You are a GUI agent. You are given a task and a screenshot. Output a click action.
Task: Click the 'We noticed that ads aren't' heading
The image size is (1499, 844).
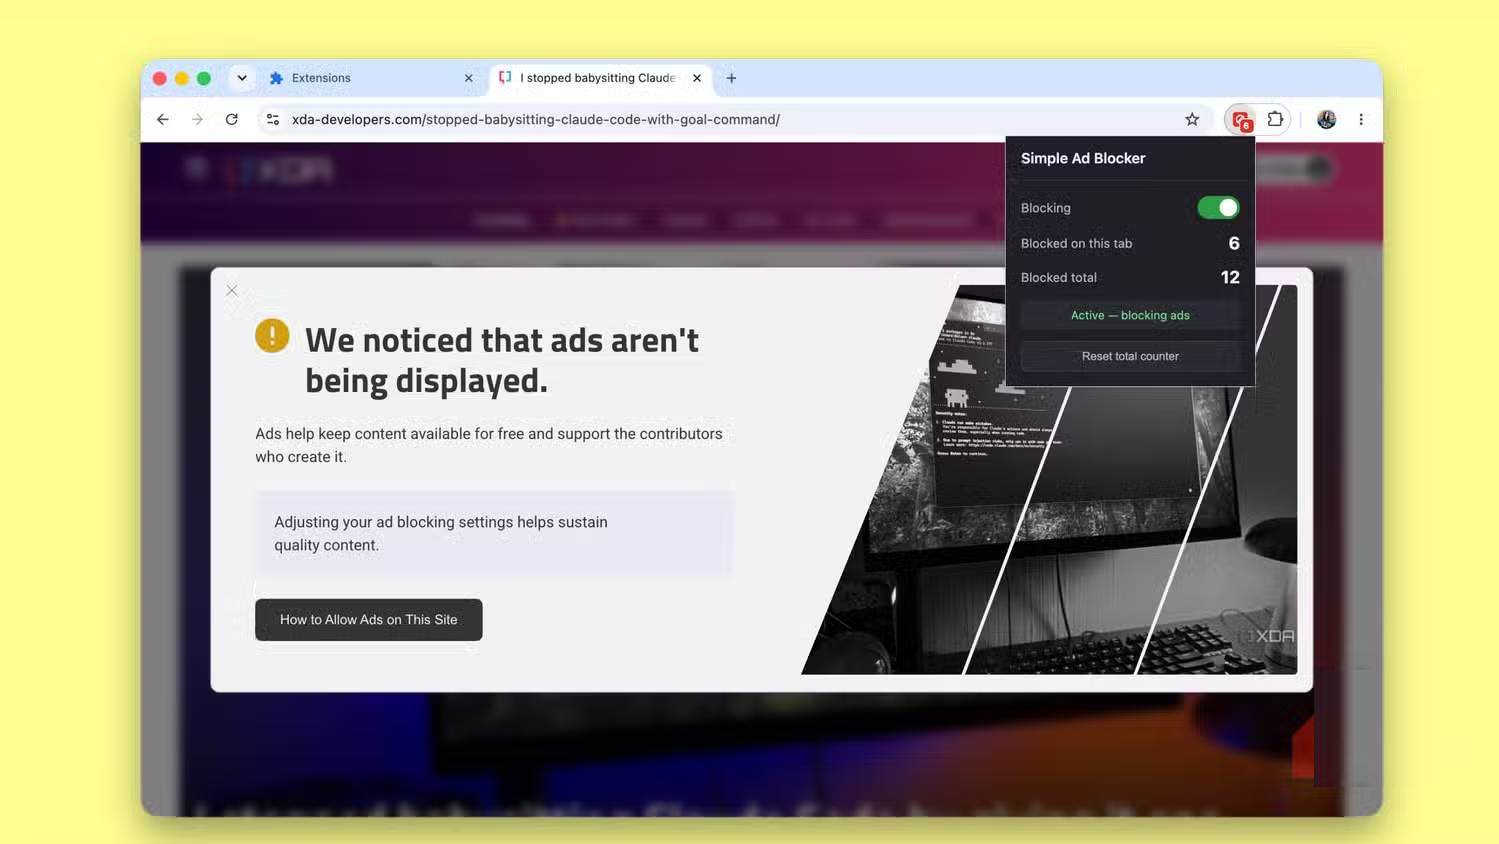click(502, 360)
